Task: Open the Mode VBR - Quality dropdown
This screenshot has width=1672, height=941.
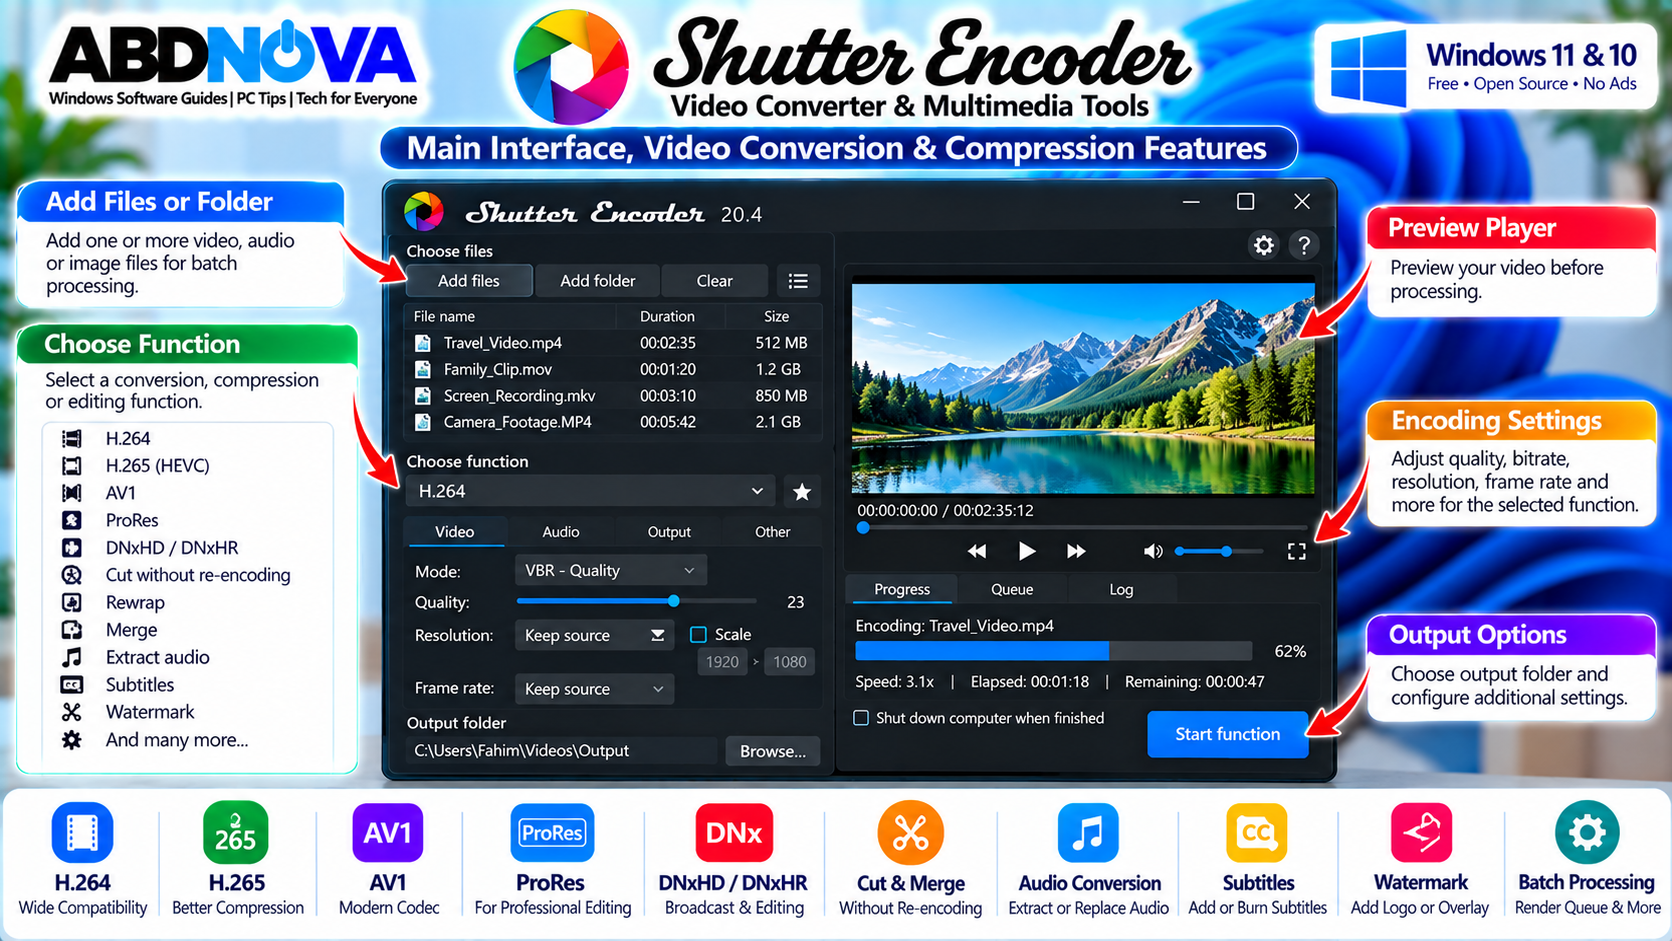Action: tap(611, 570)
